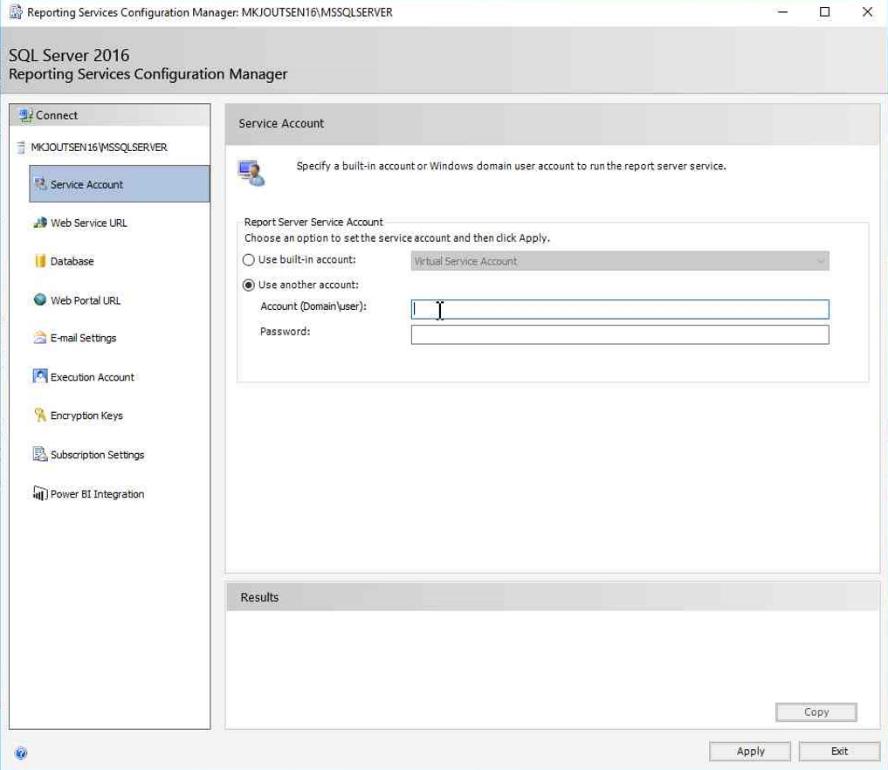Click the Service Account sidebar icon
The image size is (888, 770).
click(x=40, y=184)
